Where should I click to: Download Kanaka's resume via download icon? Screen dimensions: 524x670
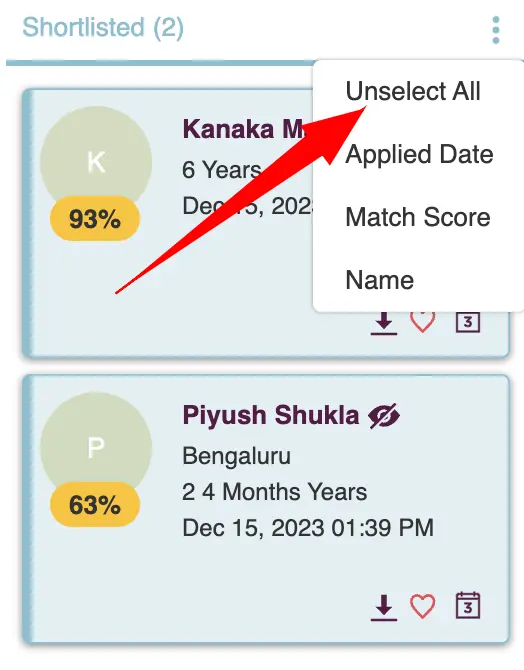click(384, 323)
